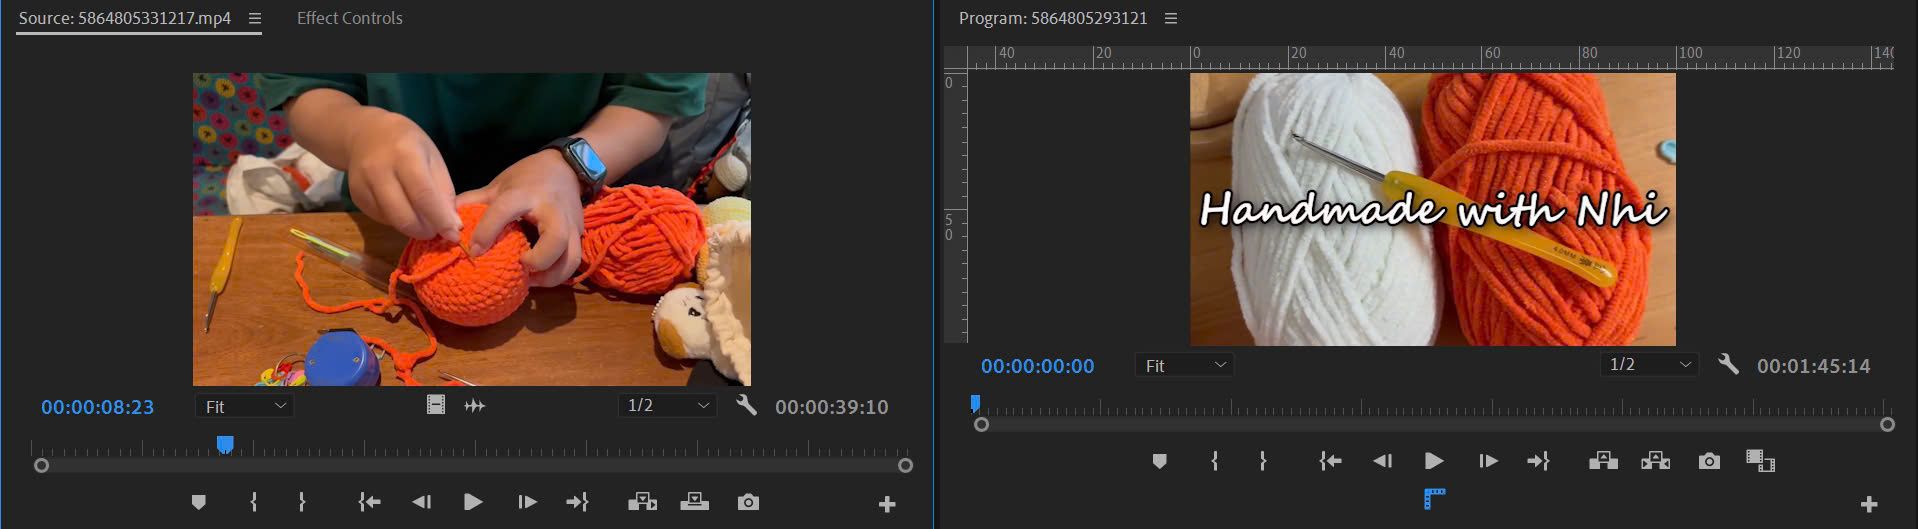Click Program duration 00:01:45:14
The width and height of the screenshot is (1918, 529).
[x=1814, y=366]
